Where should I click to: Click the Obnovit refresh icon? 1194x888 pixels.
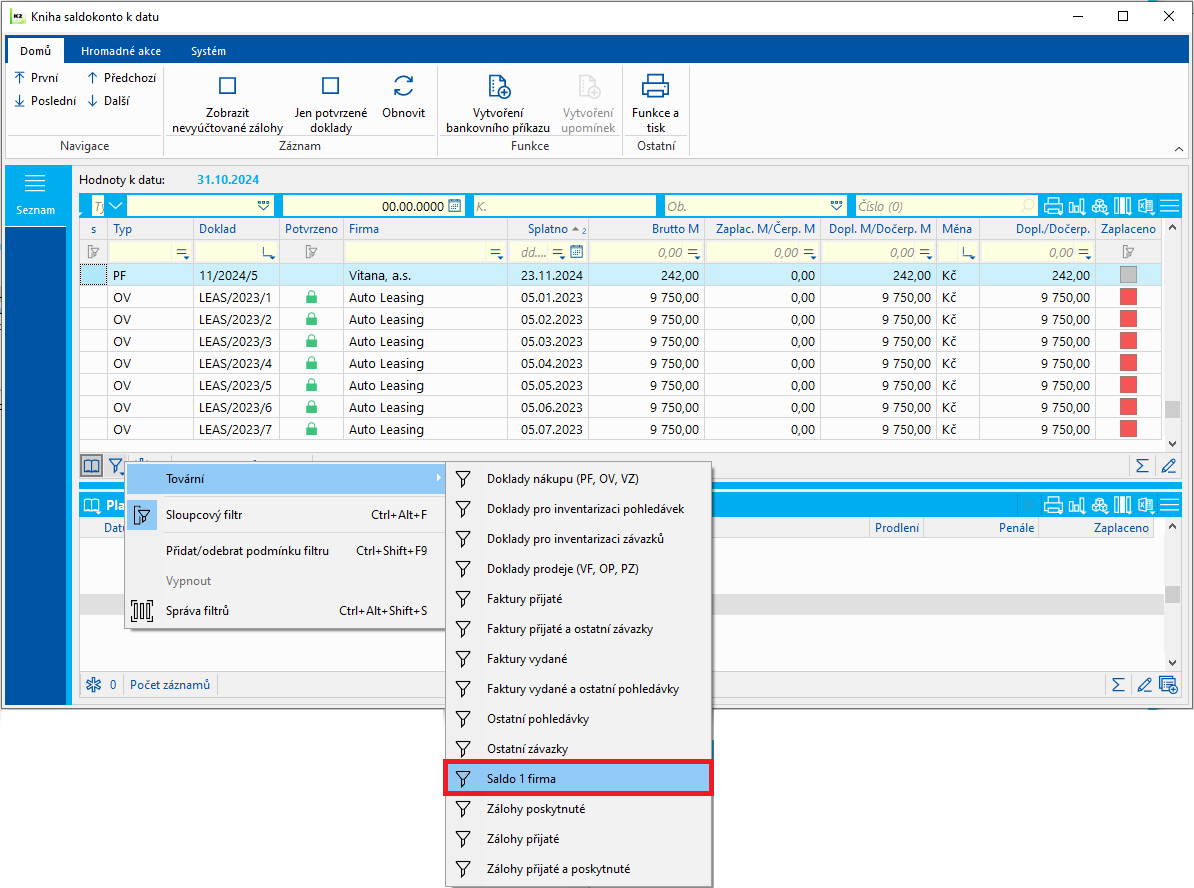click(x=404, y=87)
